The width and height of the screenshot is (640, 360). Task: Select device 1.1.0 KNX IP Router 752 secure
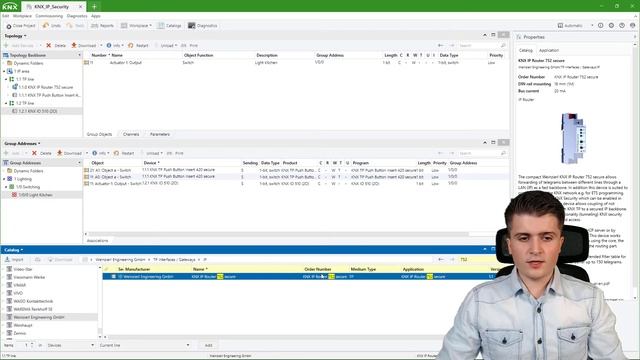coord(45,87)
